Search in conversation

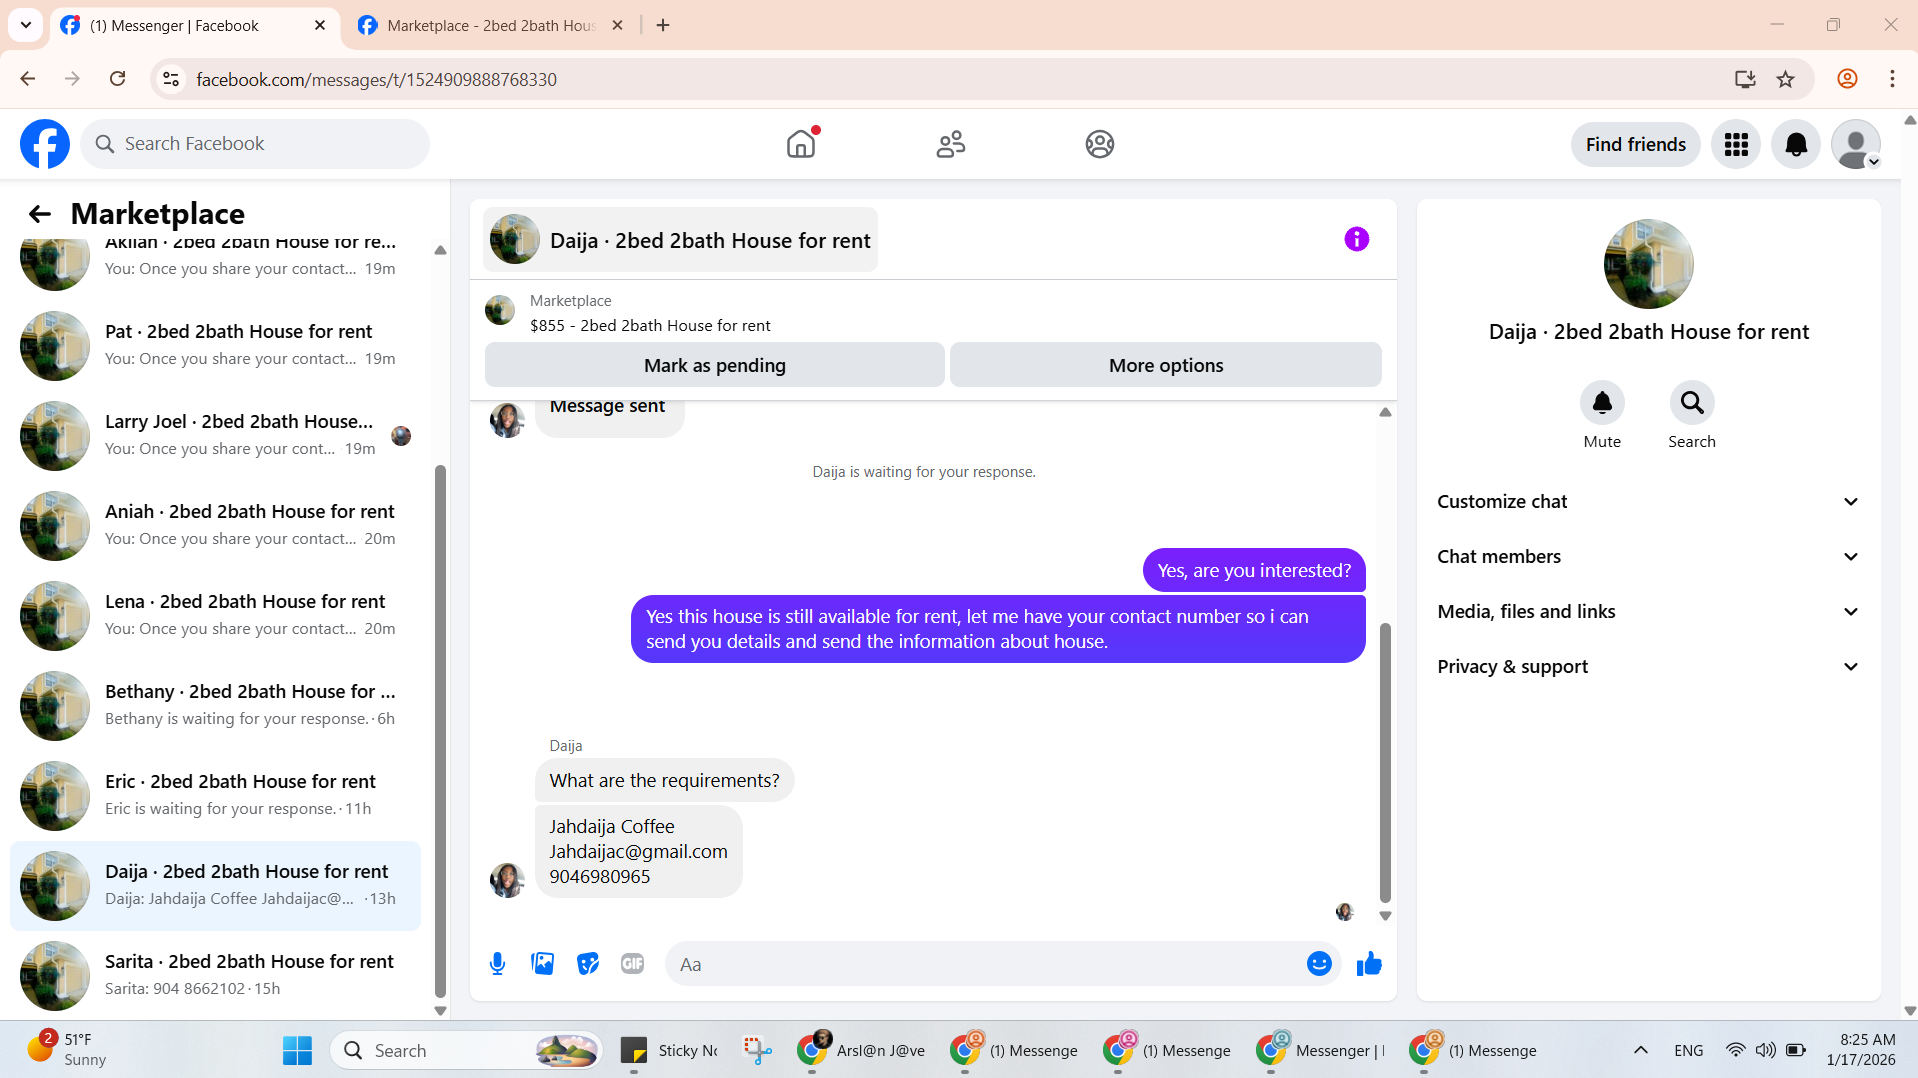(x=1692, y=403)
